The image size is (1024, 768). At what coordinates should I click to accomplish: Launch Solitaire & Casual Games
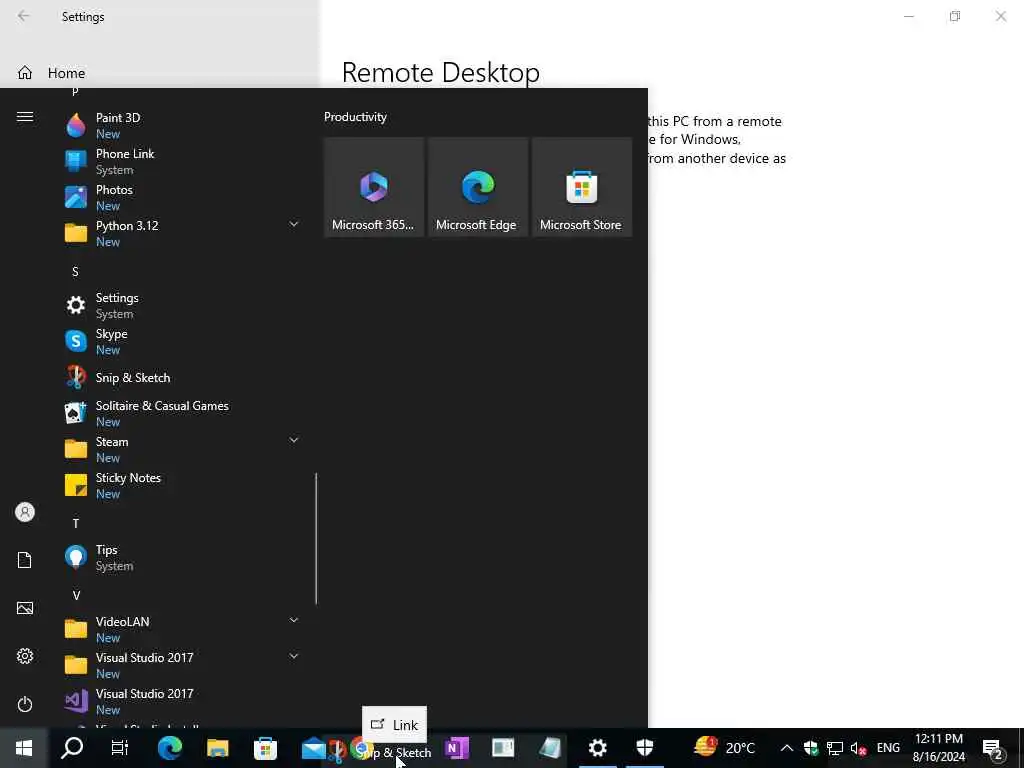click(181, 413)
